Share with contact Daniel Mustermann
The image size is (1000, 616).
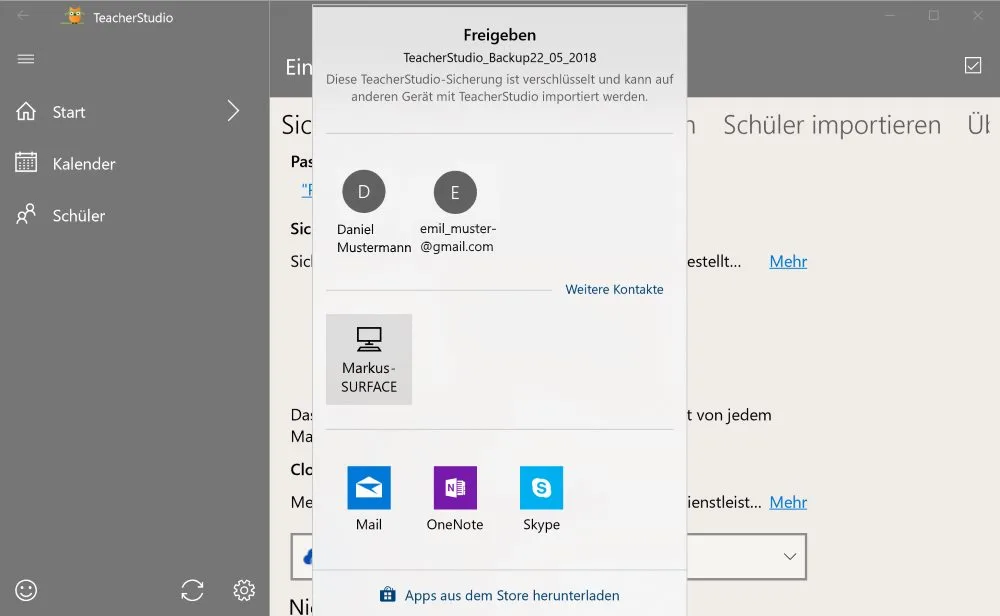[374, 212]
